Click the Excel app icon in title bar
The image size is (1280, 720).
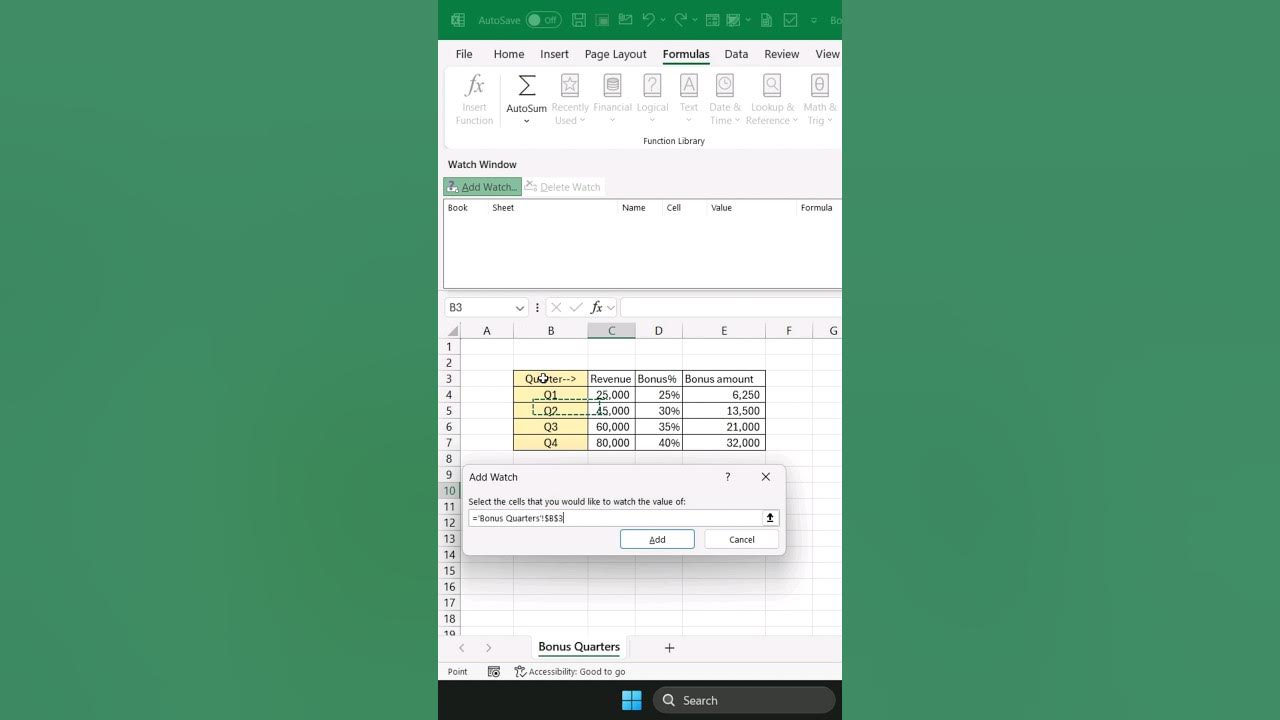click(458, 20)
